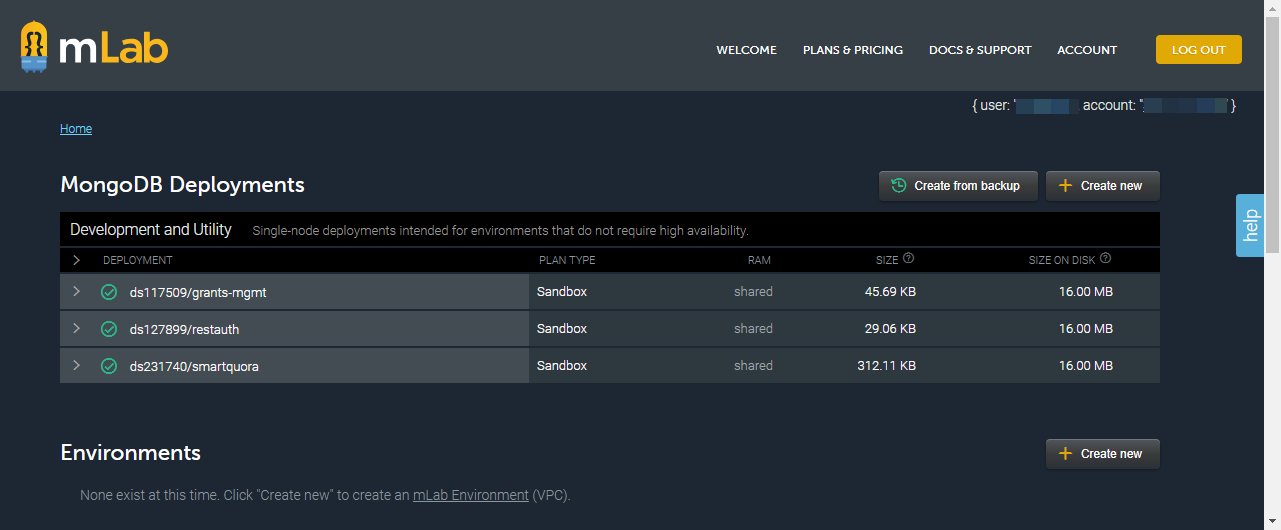Open PLANS & PRICING page
This screenshot has width=1281, height=530.
pos(853,50)
